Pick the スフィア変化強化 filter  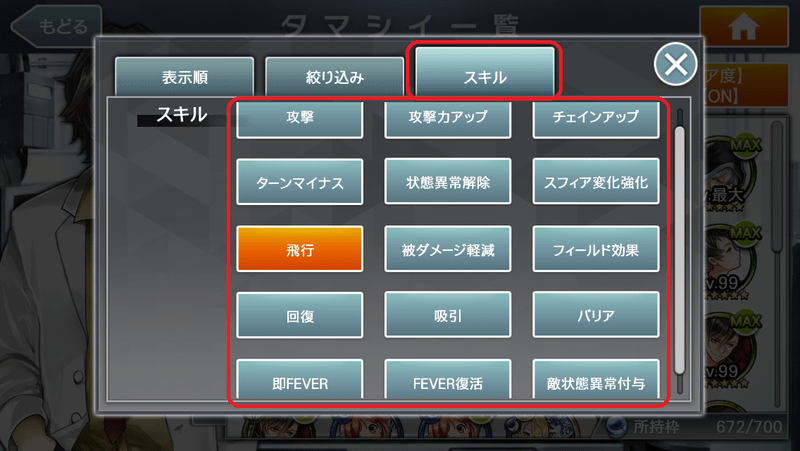pos(595,182)
